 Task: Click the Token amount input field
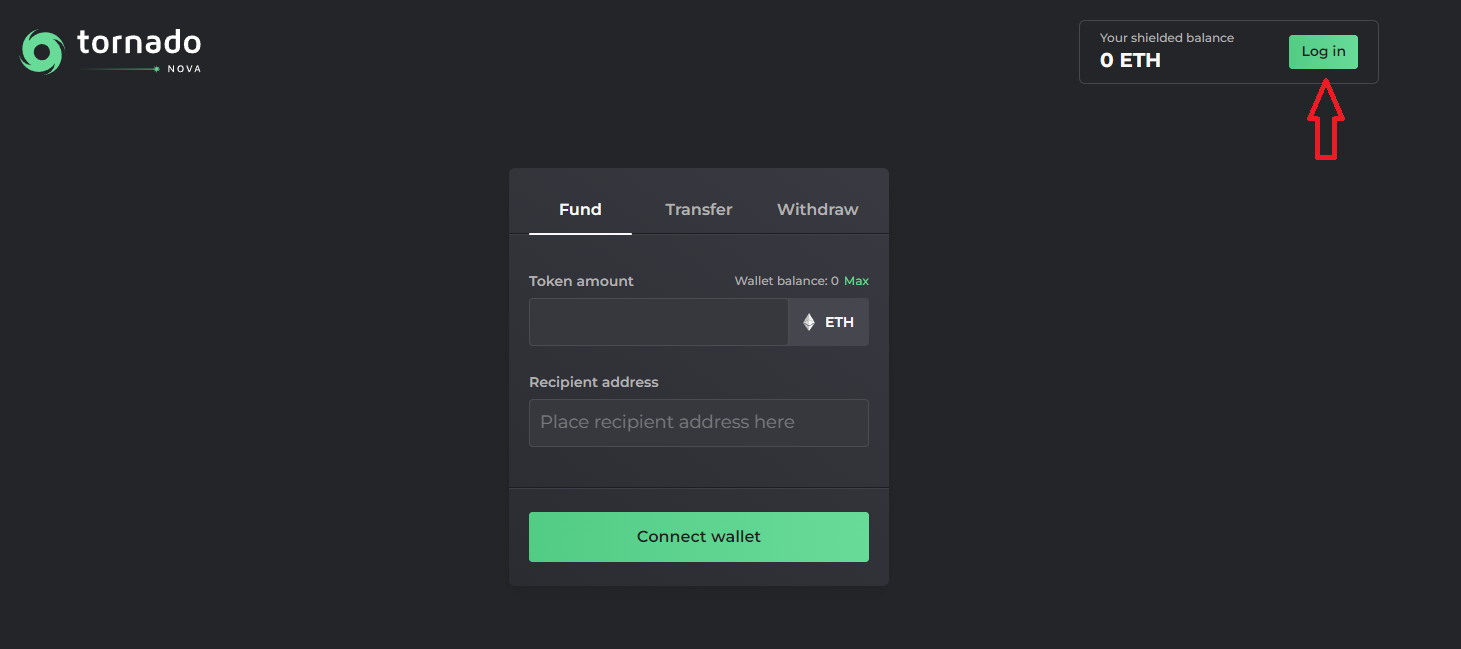(x=658, y=321)
